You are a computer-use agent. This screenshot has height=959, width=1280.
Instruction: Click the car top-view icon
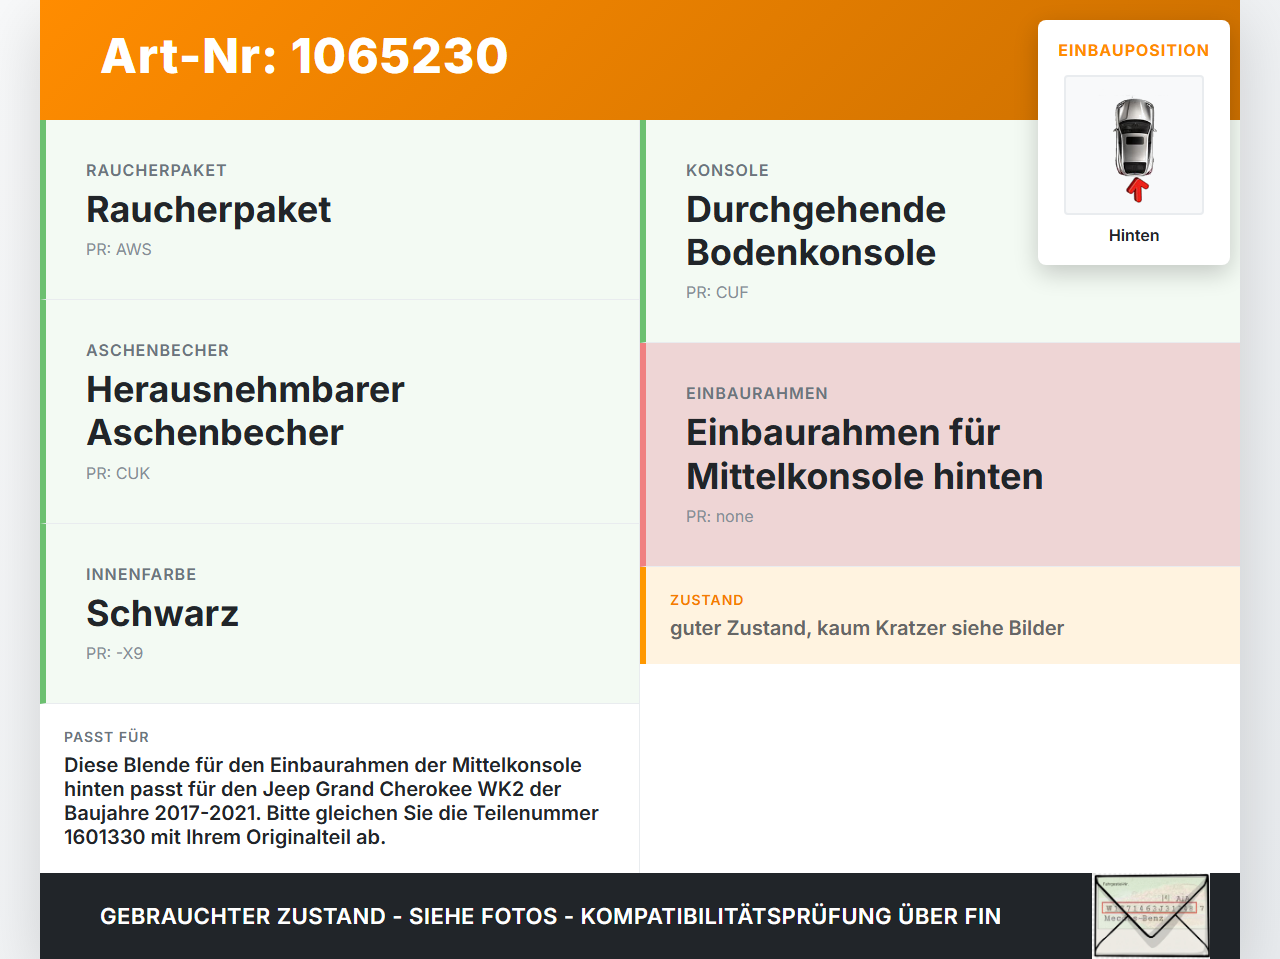pyautogui.click(x=1134, y=137)
